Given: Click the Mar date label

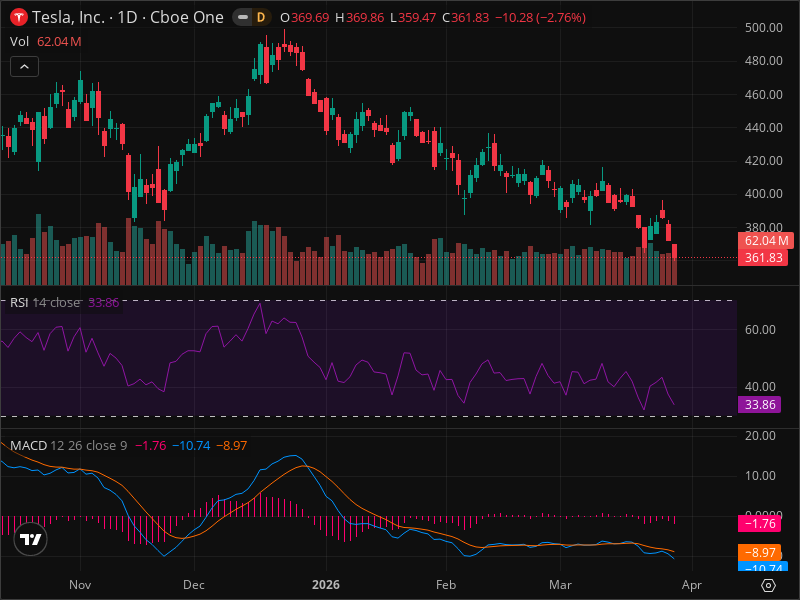Looking at the screenshot, I should pyautogui.click(x=560, y=585).
